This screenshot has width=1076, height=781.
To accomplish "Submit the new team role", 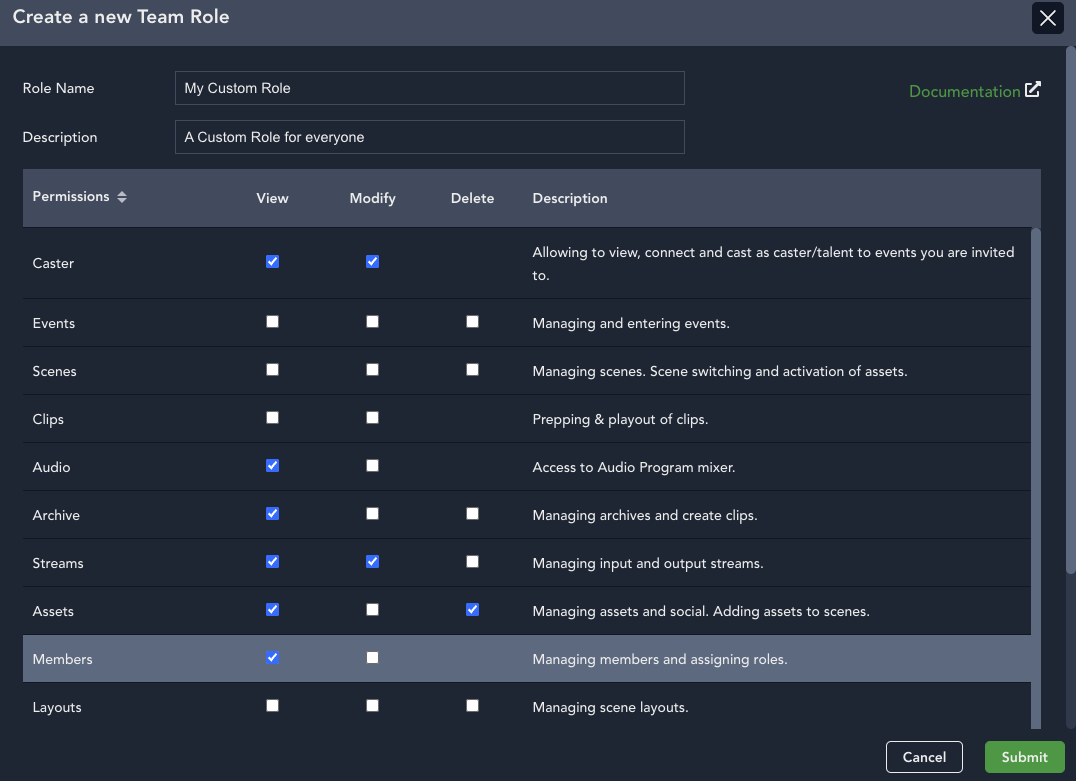I will 1024,757.
